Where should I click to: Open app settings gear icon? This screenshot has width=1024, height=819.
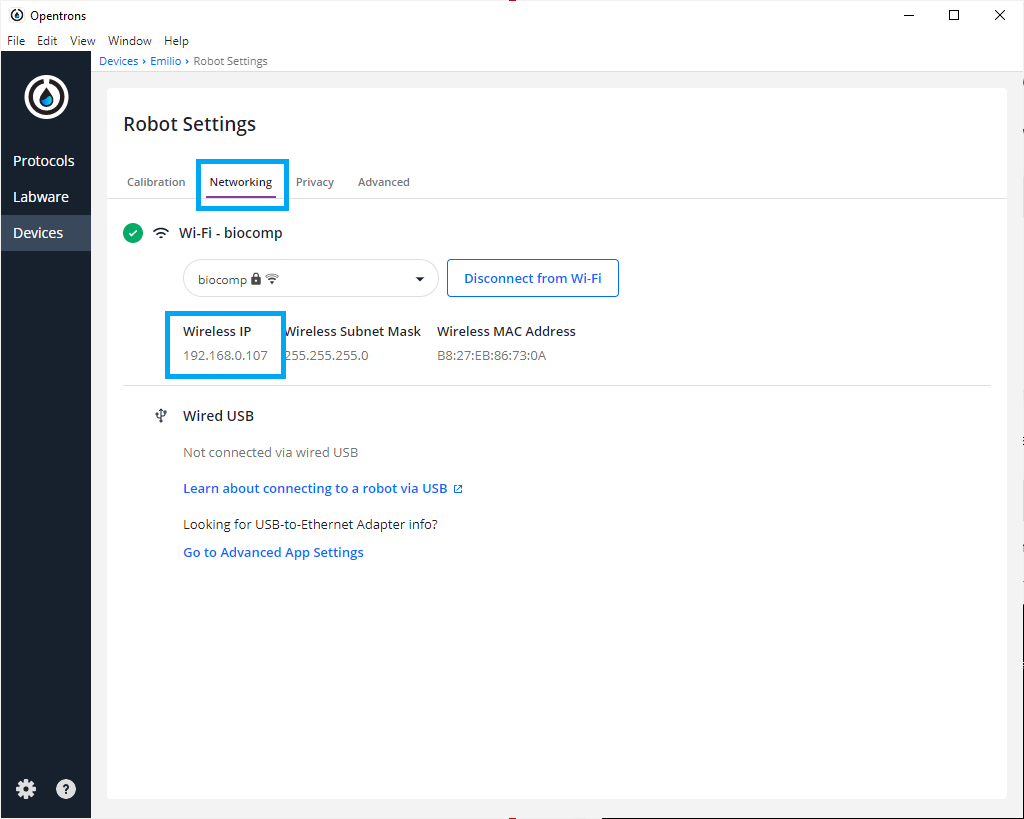pyautogui.click(x=26, y=789)
